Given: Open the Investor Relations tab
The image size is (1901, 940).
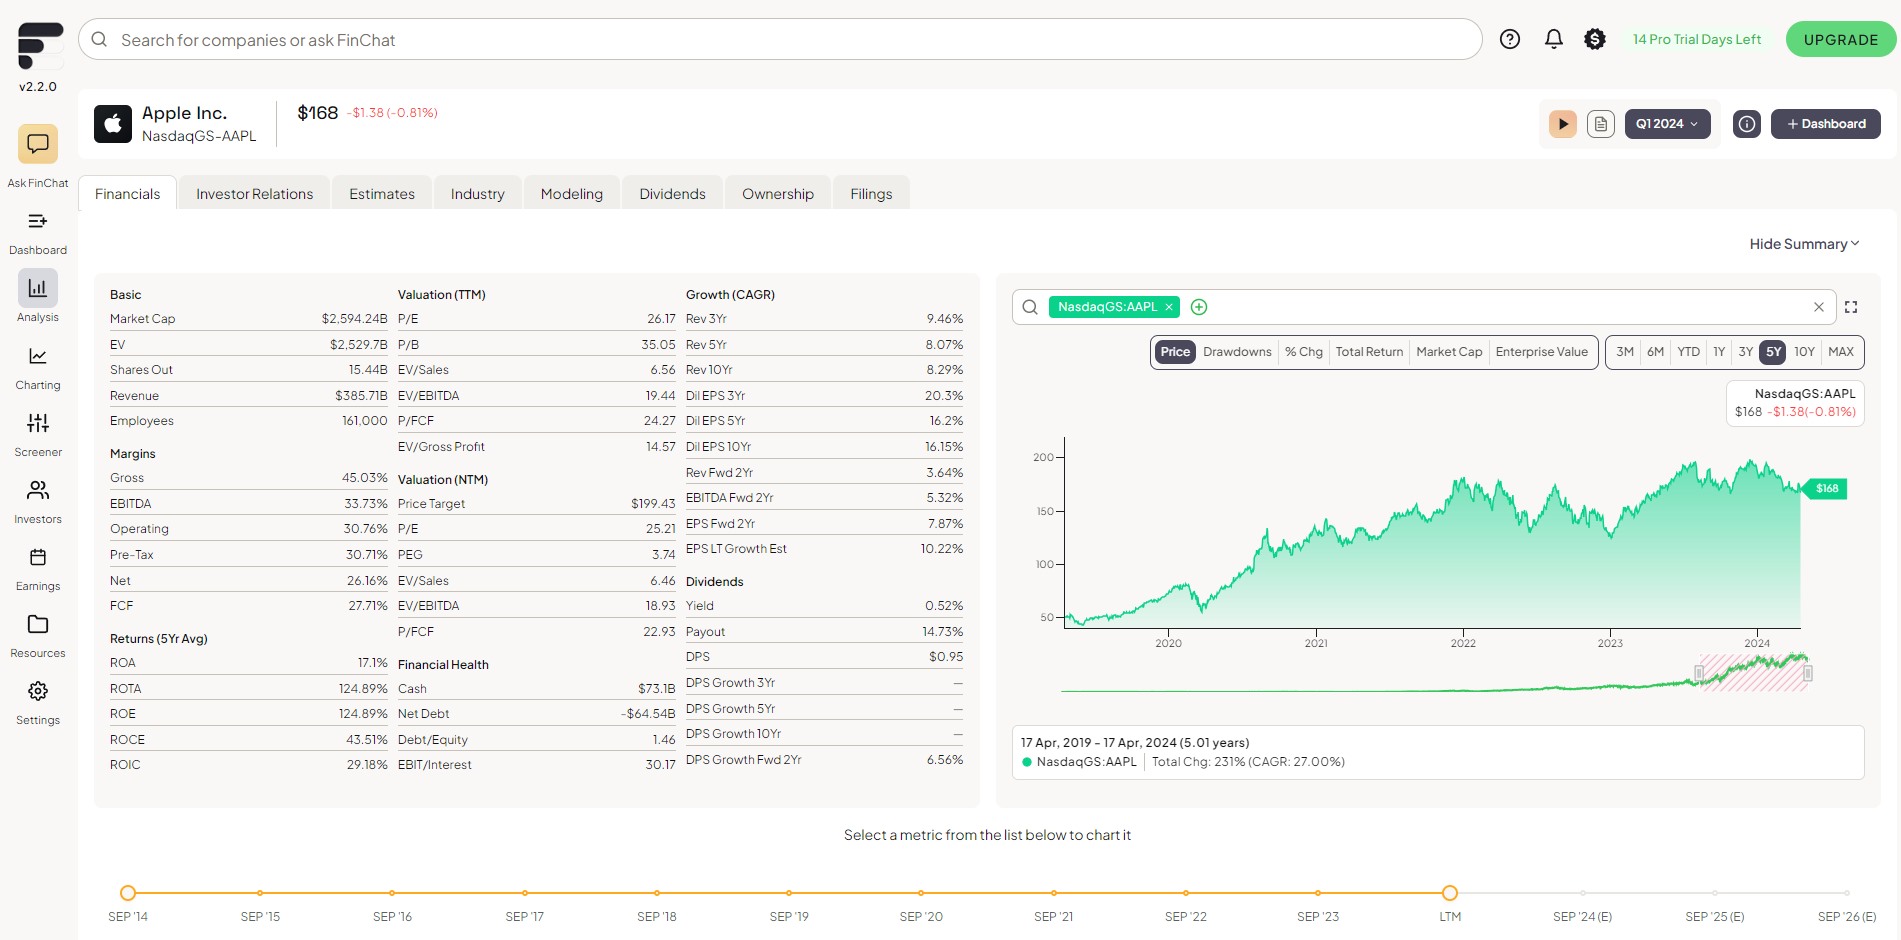Looking at the screenshot, I should tap(254, 194).
